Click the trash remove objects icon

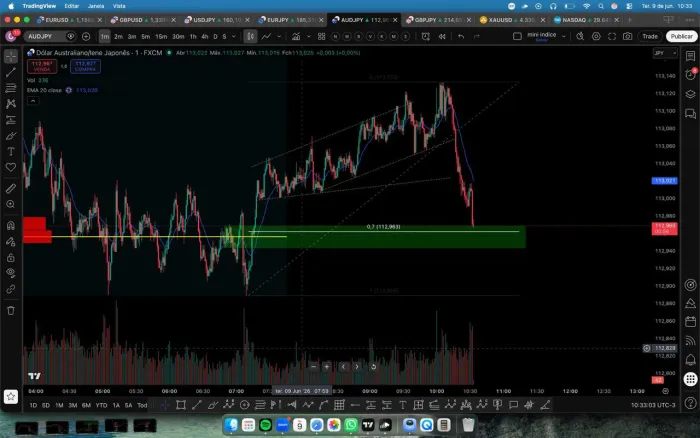pos(11,310)
